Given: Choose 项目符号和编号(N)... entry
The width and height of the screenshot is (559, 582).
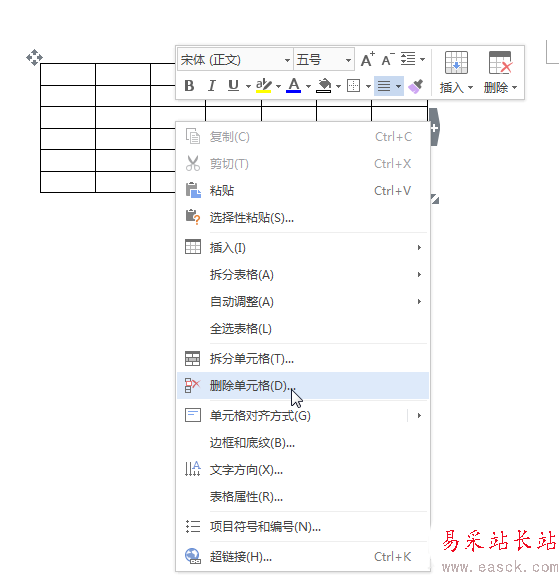Looking at the screenshot, I should [303, 527].
